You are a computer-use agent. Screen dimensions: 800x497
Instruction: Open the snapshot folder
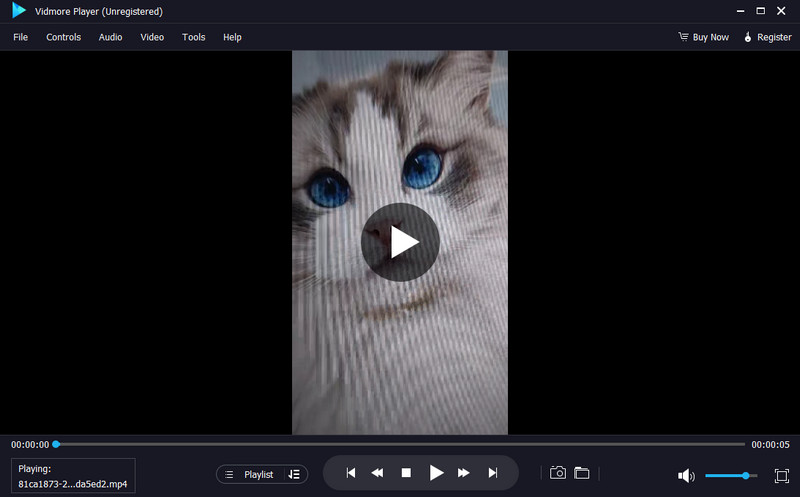tap(581, 473)
